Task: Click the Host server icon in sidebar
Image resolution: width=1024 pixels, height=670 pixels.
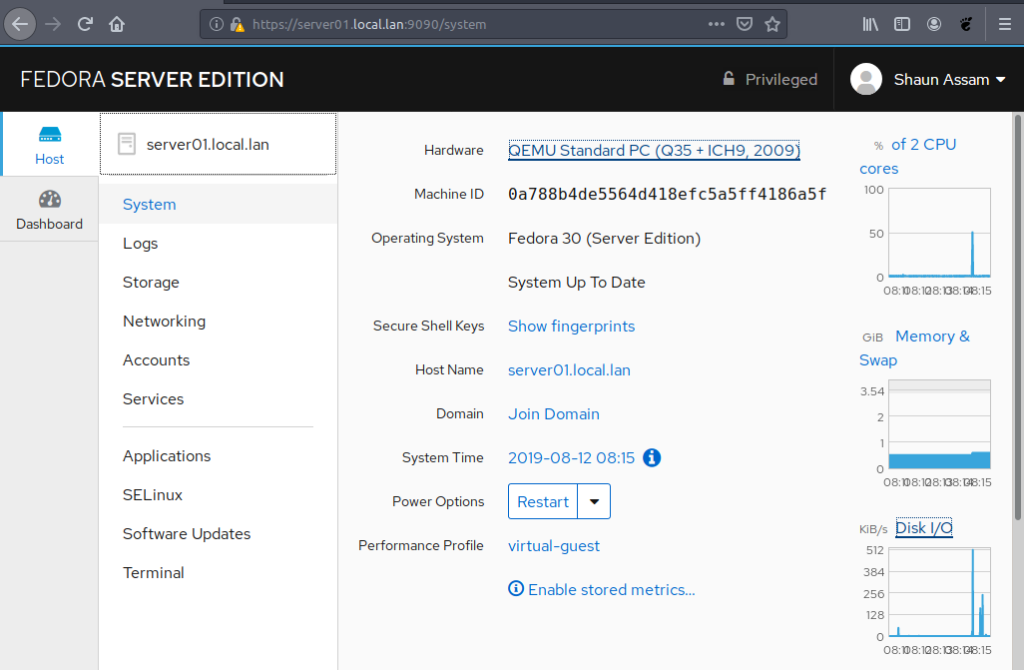Action: coord(49,135)
